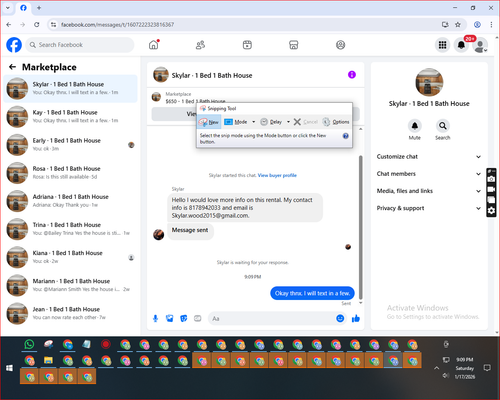Viewport: 500px width, 400px height.
Task: Expand Privacy & support section
Action: pos(429,208)
